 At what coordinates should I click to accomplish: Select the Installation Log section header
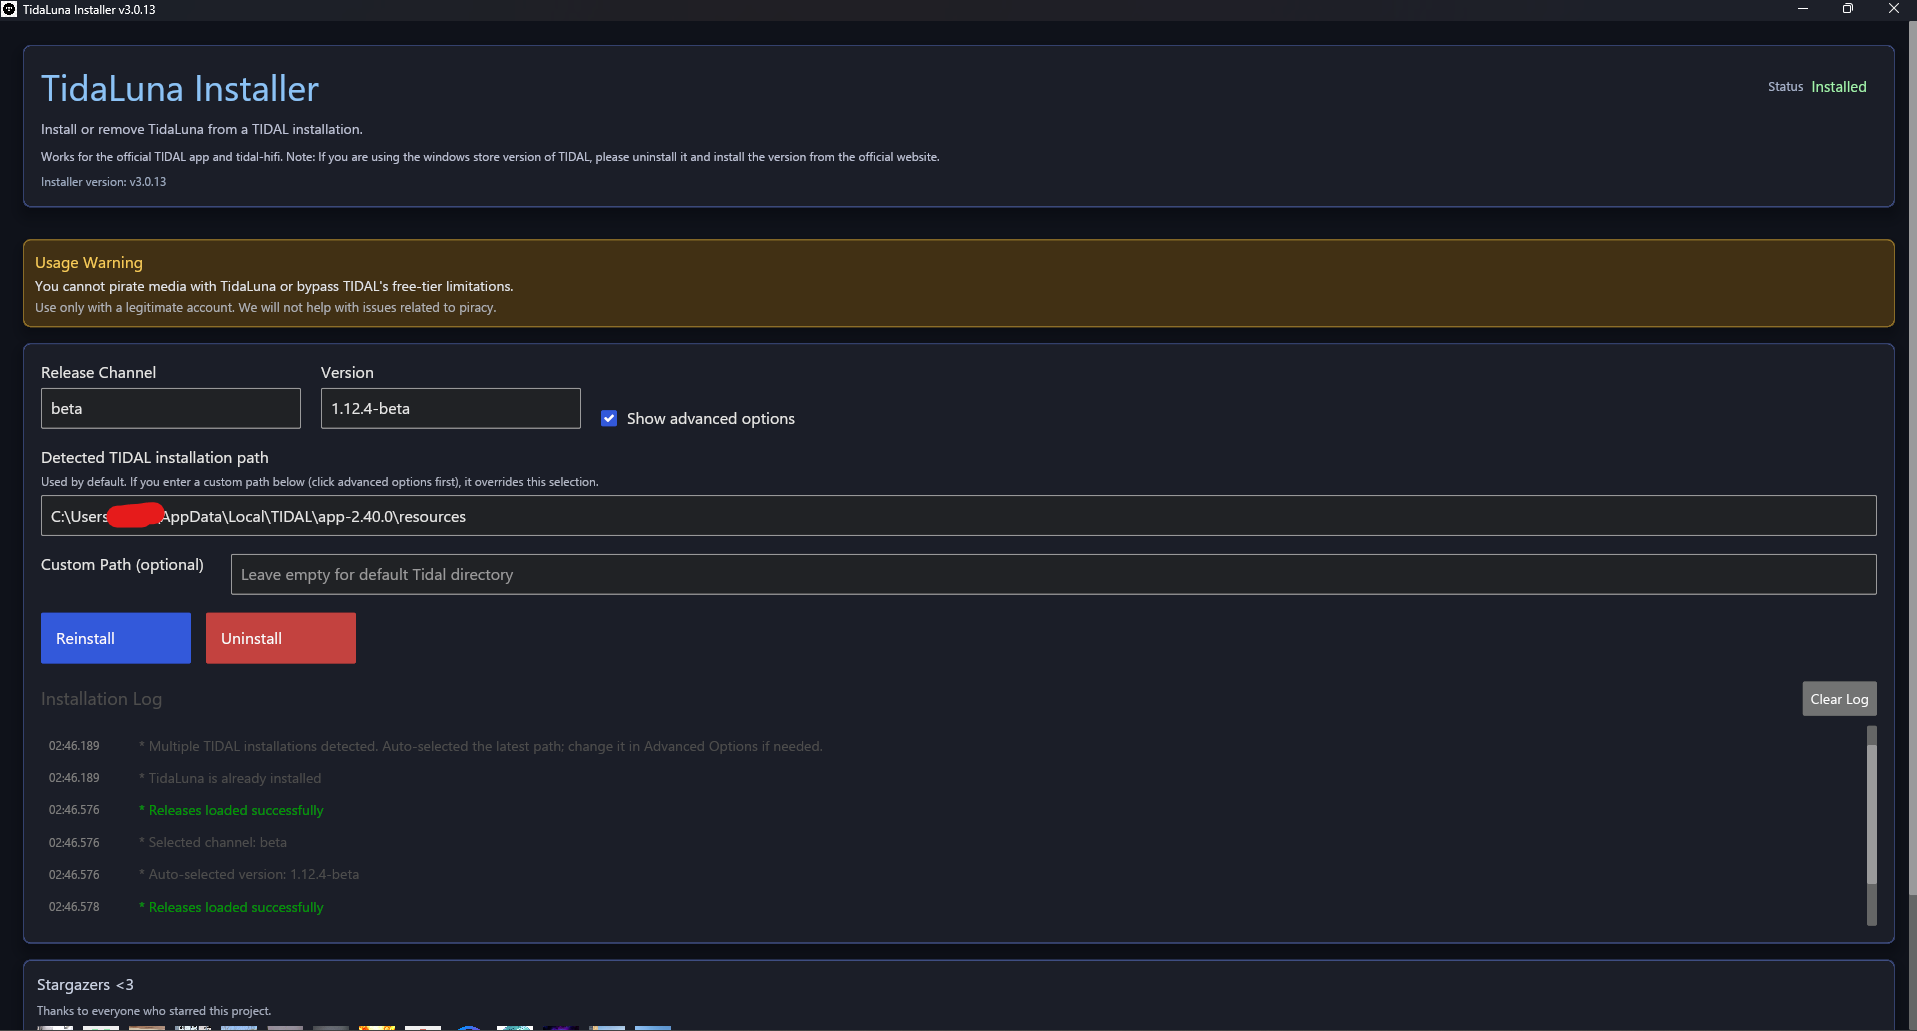[x=101, y=698]
